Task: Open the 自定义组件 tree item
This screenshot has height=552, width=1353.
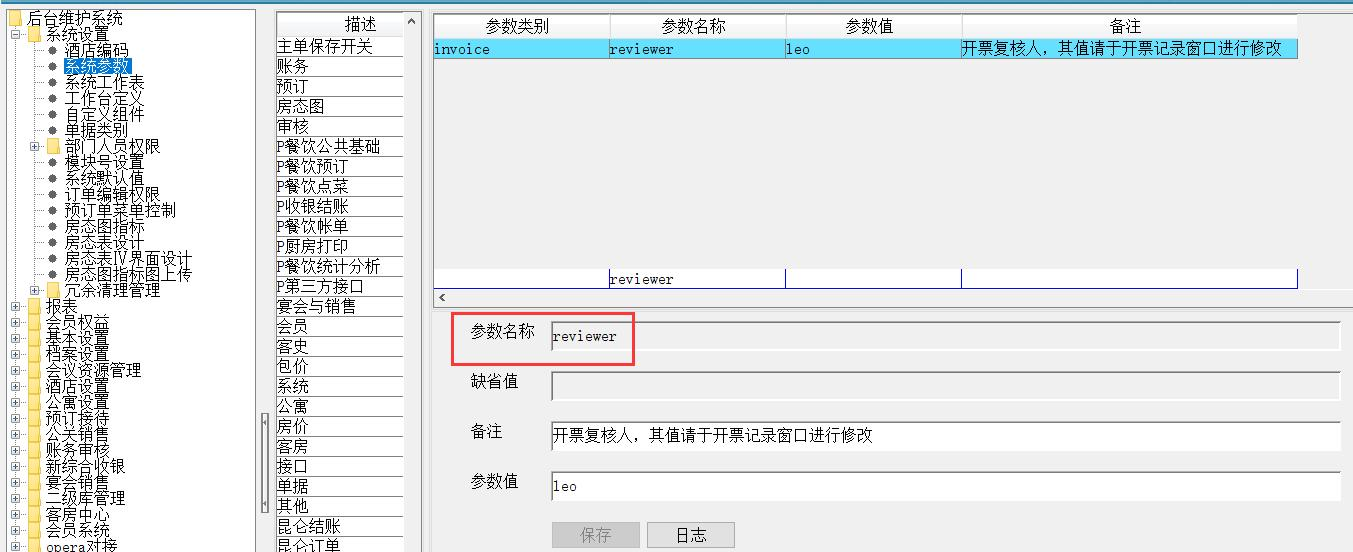Action: [104, 115]
